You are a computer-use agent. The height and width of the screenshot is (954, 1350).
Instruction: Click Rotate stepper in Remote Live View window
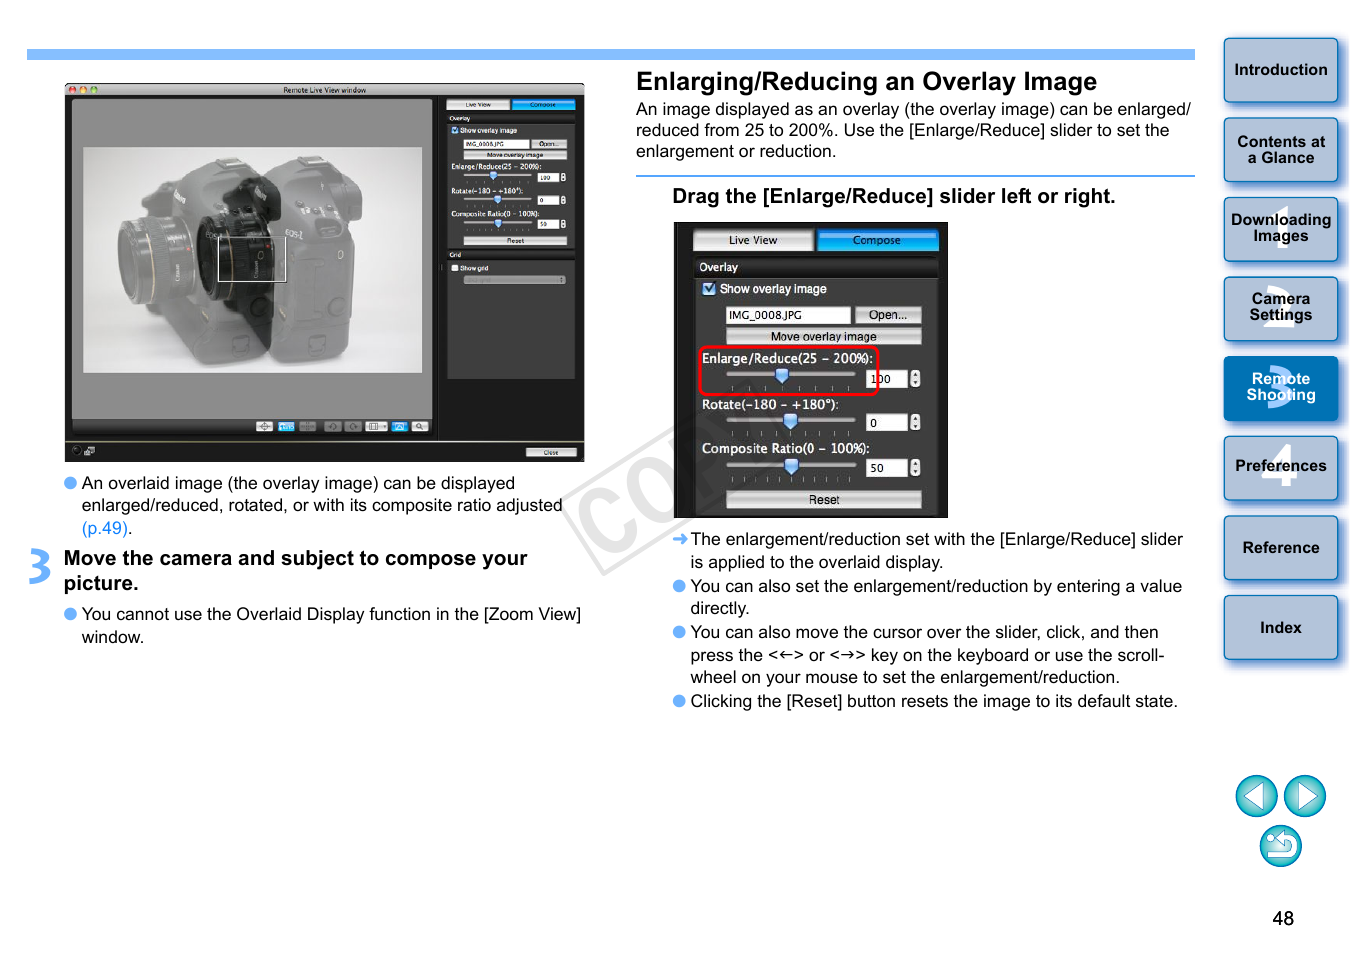563,200
